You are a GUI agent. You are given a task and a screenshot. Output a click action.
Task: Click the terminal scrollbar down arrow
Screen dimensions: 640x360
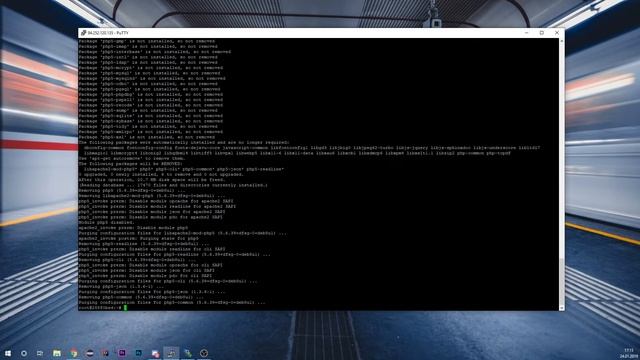coord(562,308)
